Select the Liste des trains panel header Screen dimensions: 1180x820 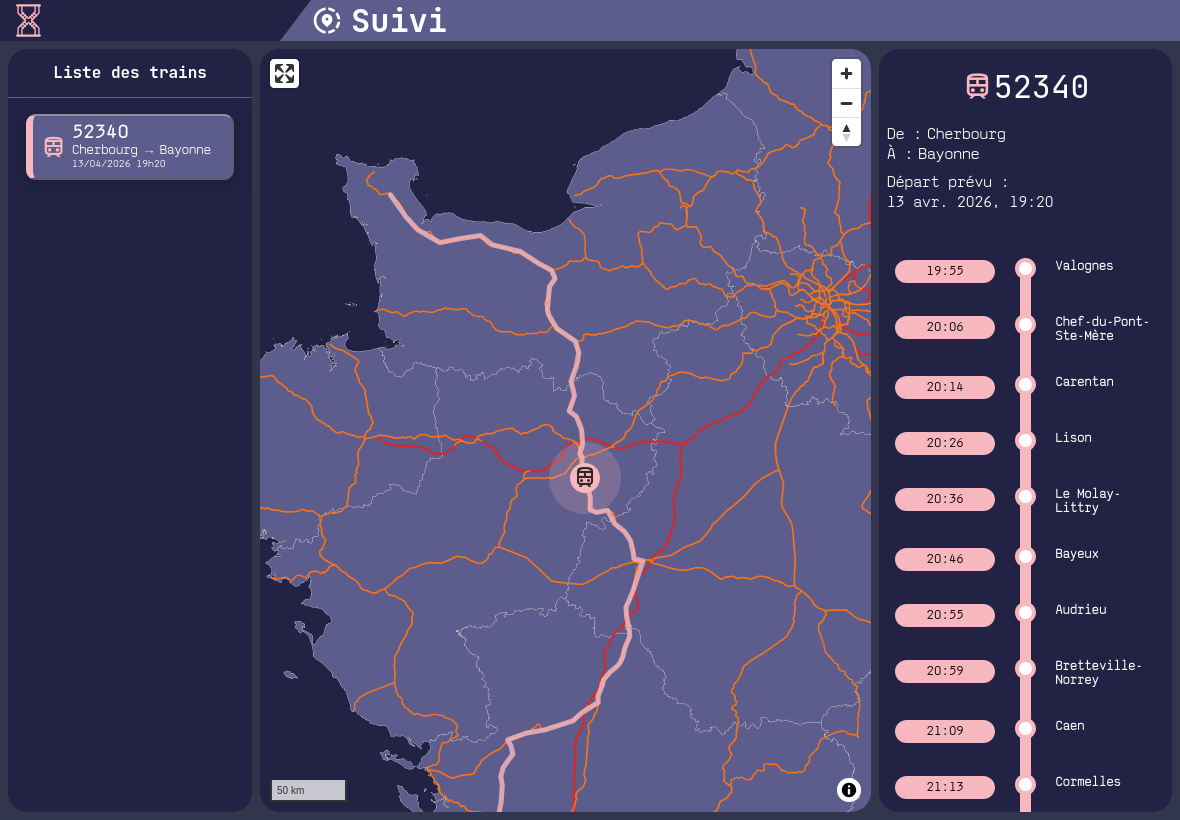[x=129, y=72]
